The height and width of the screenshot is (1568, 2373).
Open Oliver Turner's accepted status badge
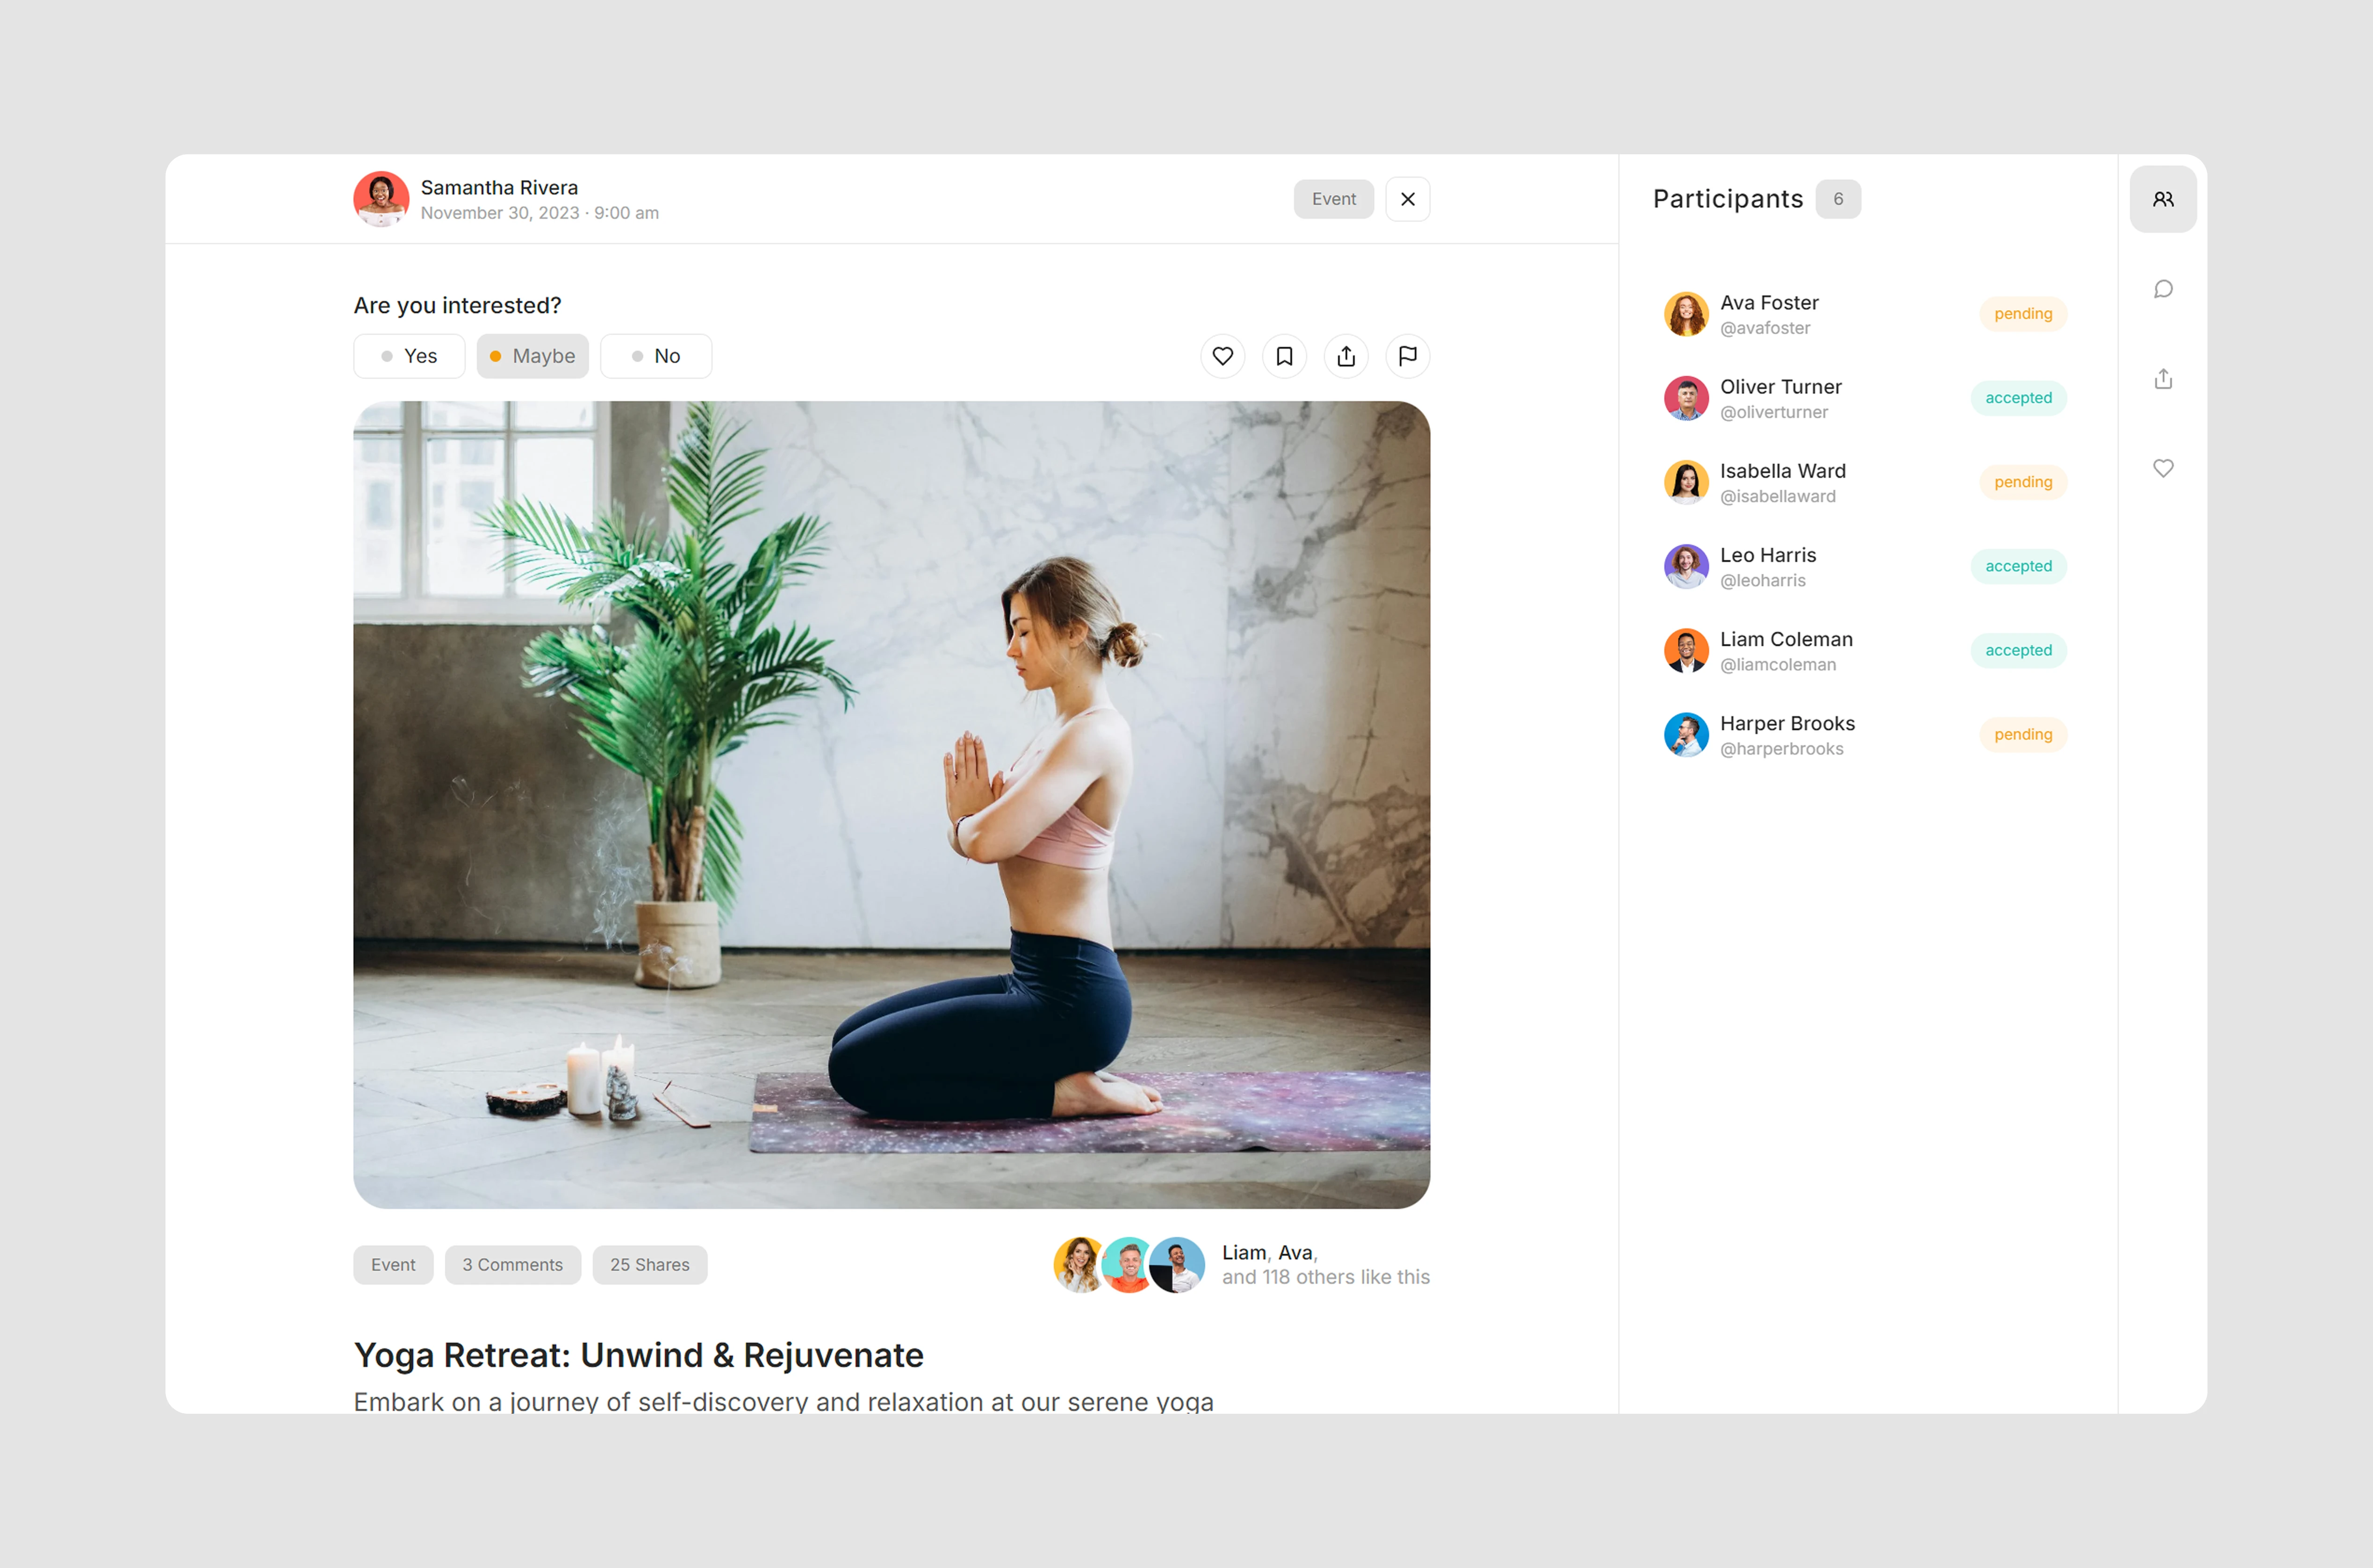coord(2018,397)
